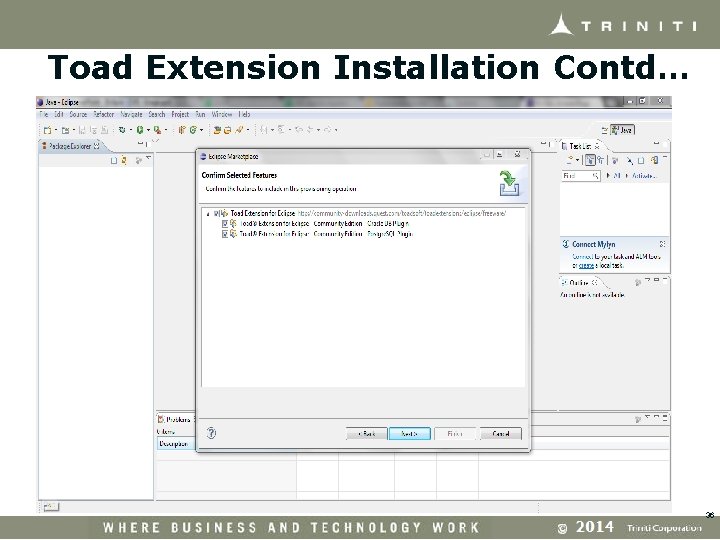This screenshot has height=540, width=720.
Task: Click the New Task icon in Task List
Action: (570, 160)
